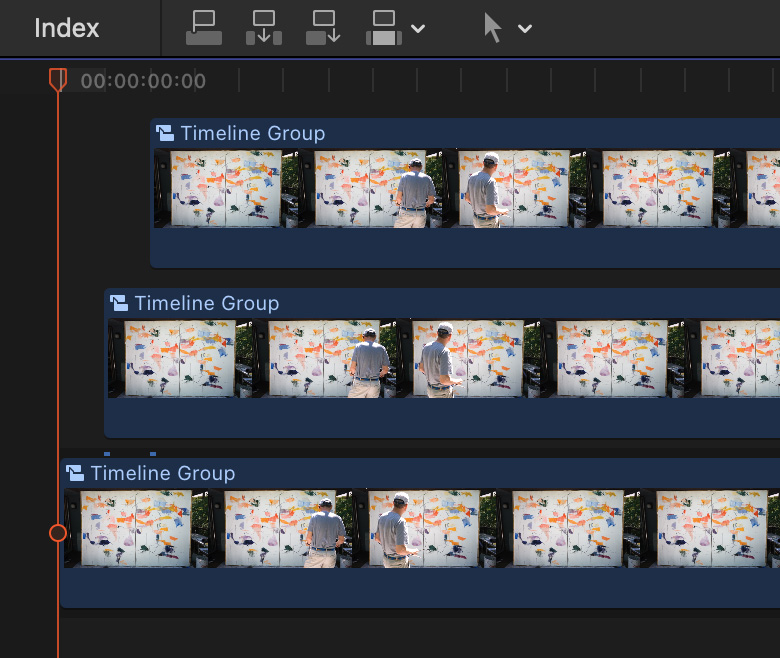The width and height of the screenshot is (780, 658).
Task: Click compound clip icon on top Timeline Group
Action: coord(165,133)
